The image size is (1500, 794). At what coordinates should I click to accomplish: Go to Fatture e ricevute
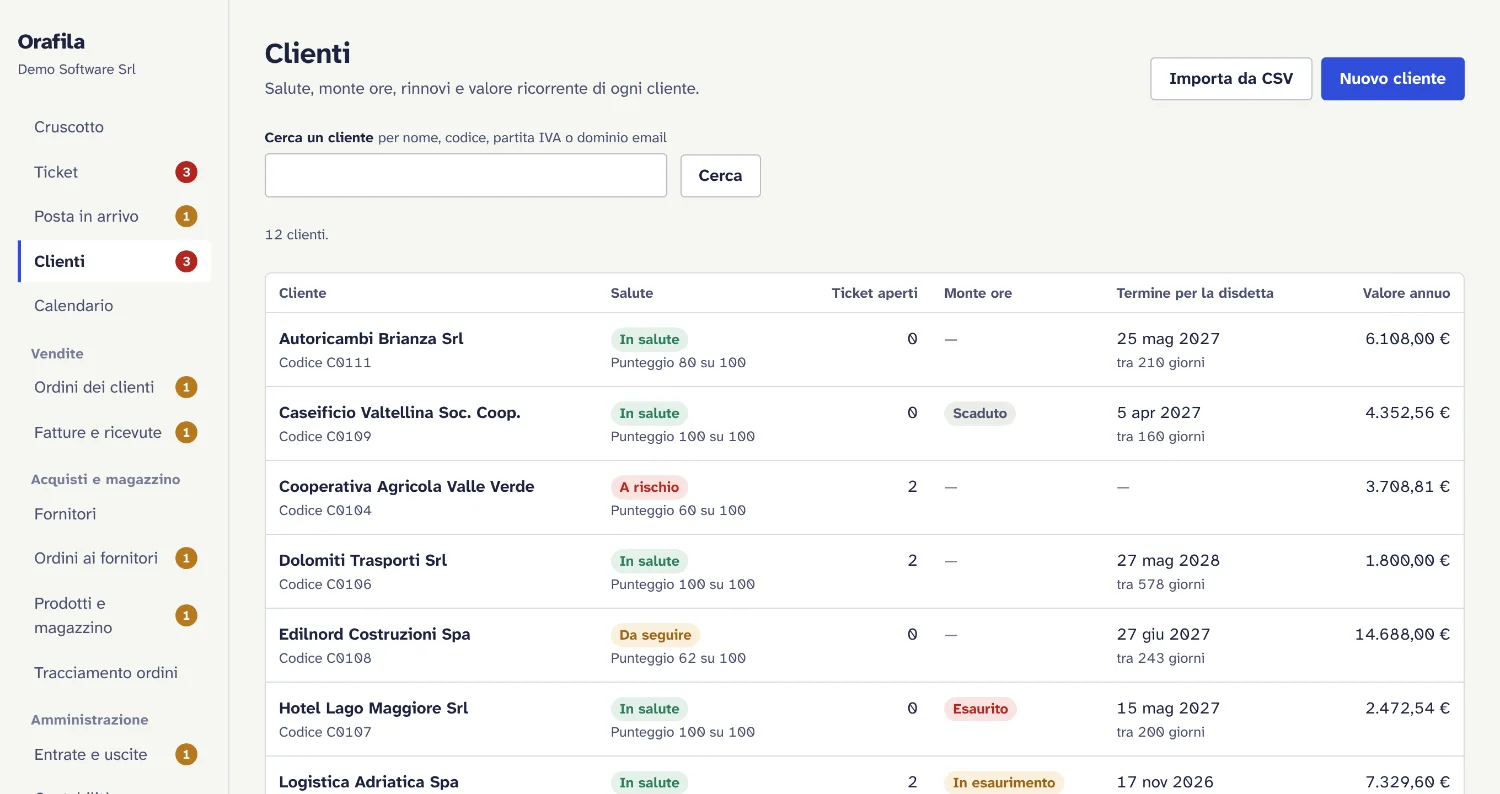pyautogui.click(x=114, y=432)
